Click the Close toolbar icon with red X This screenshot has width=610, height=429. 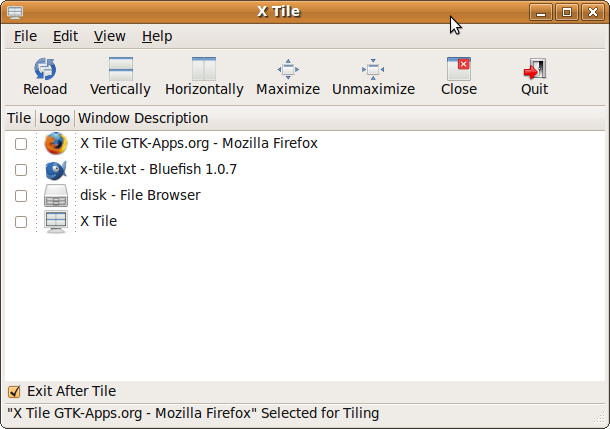point(459,69)
